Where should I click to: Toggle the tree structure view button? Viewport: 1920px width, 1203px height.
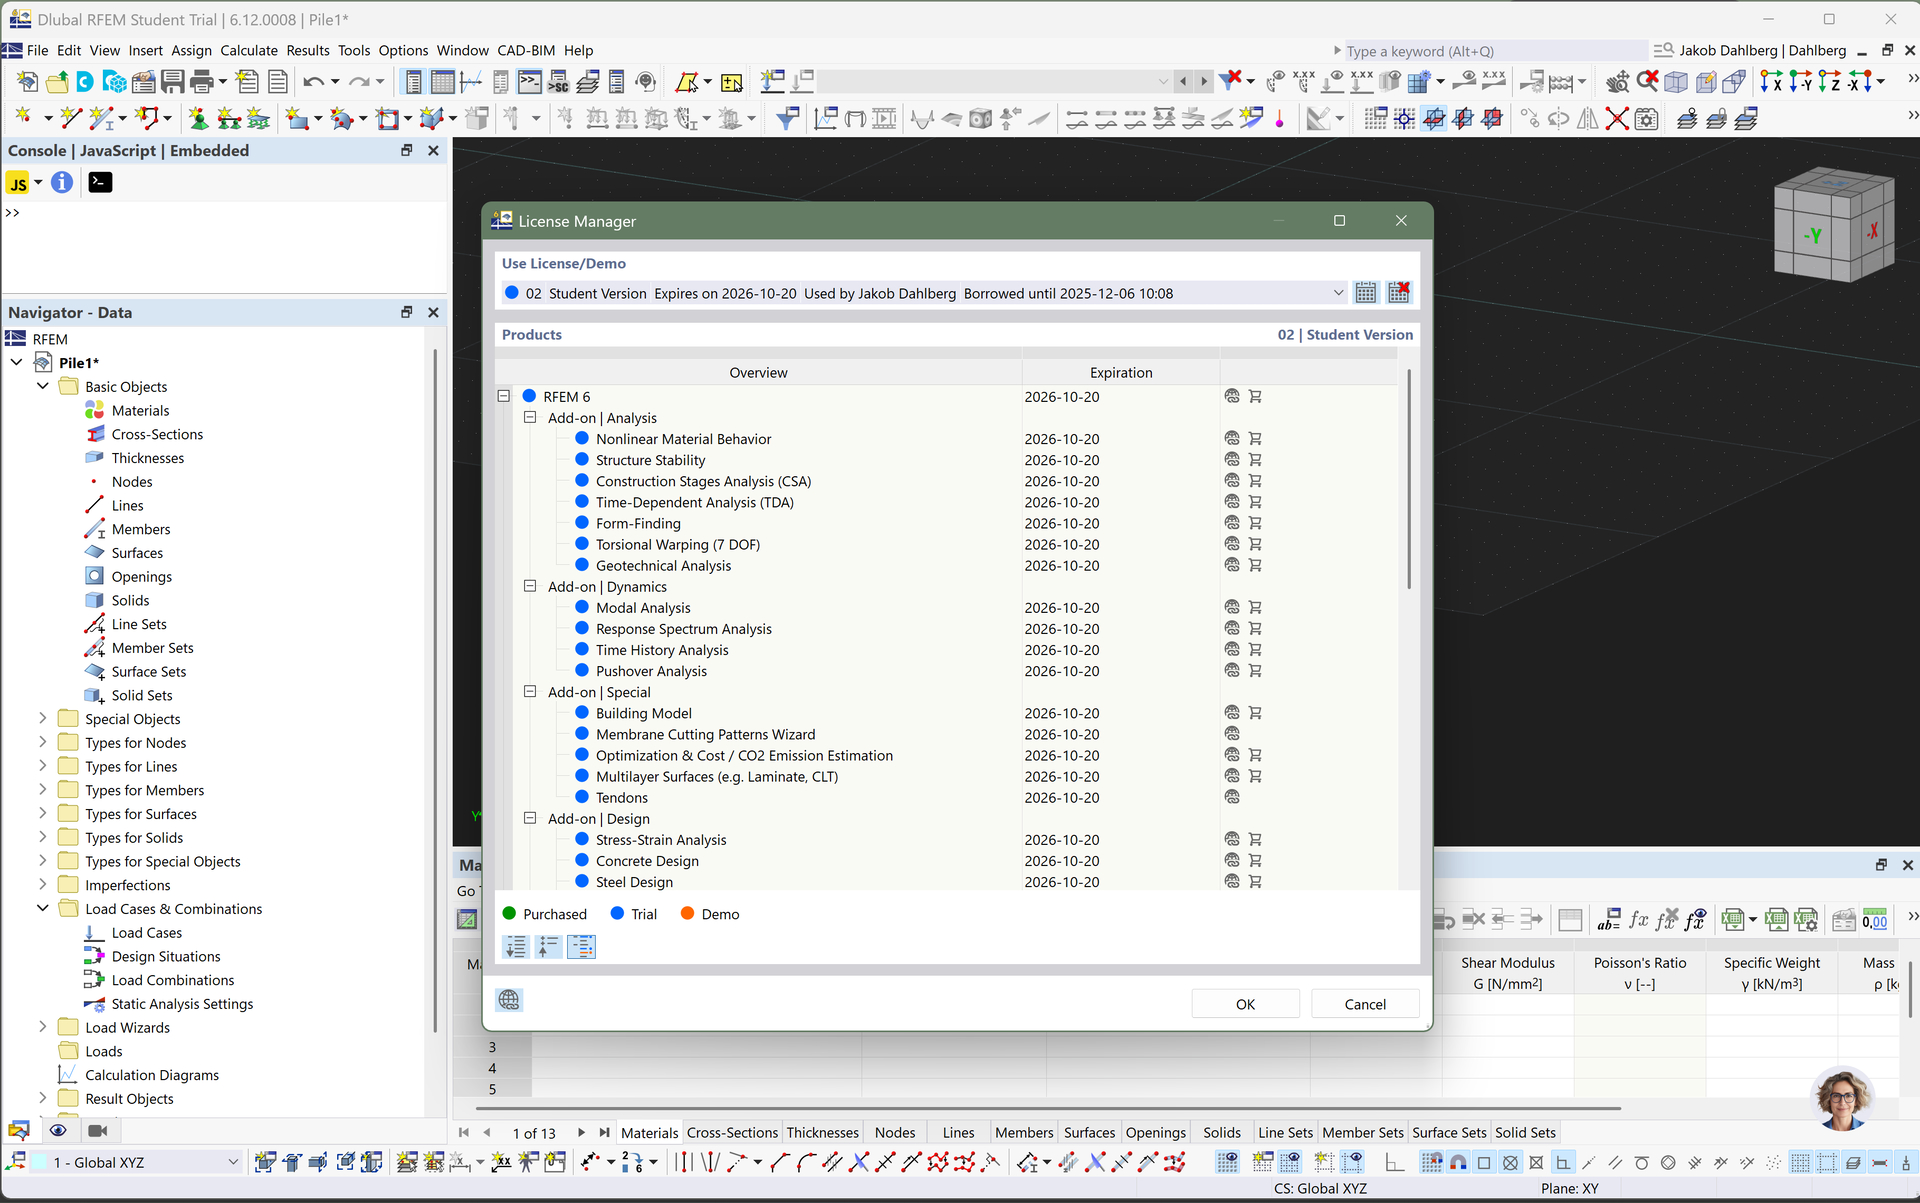pos(581,947)
